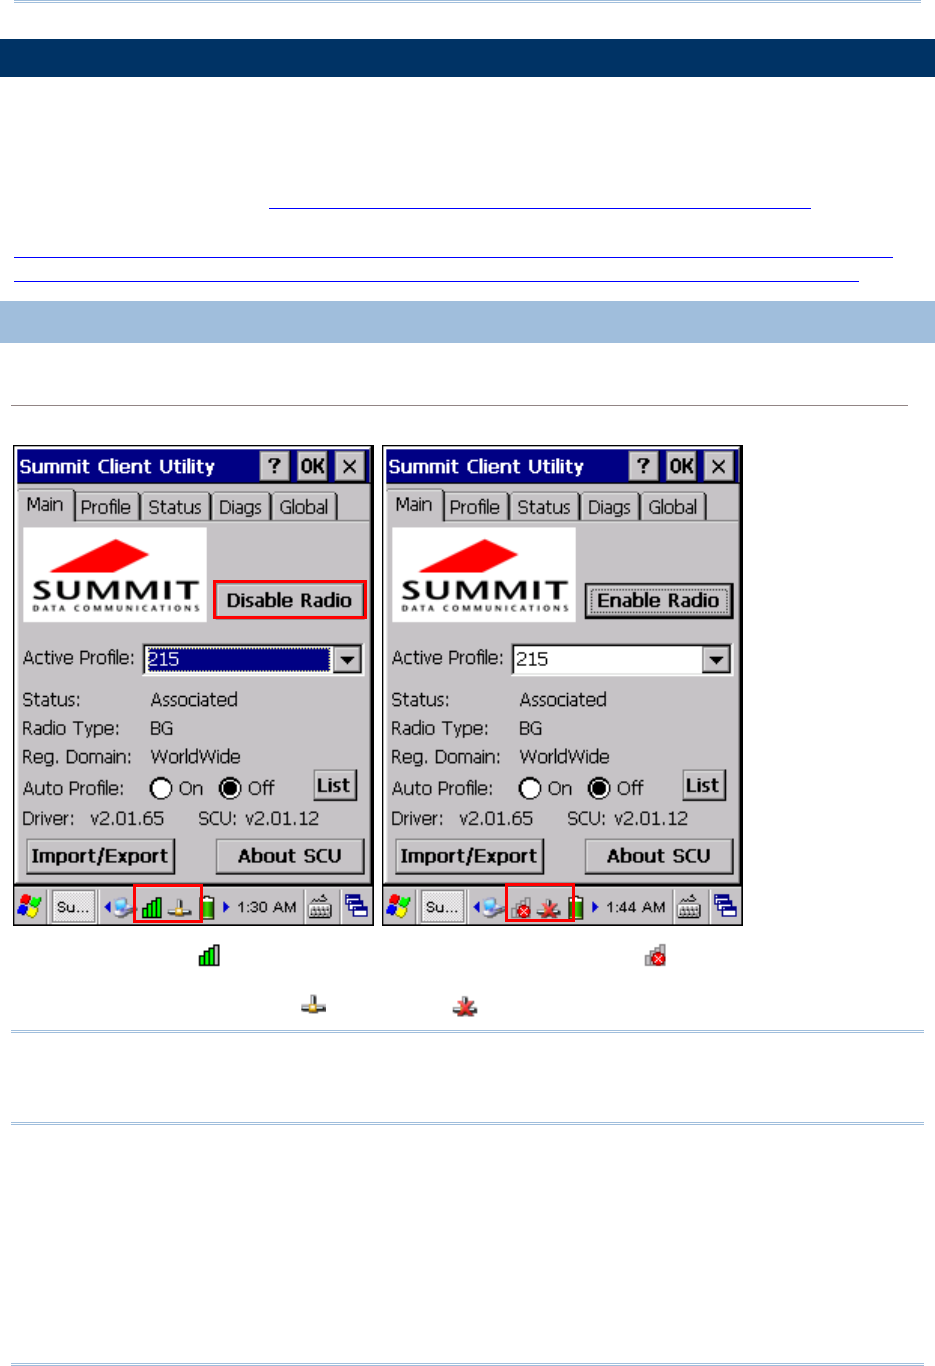Click the show desktop icon in the 1:30 AM taskbar

(356, 907)
